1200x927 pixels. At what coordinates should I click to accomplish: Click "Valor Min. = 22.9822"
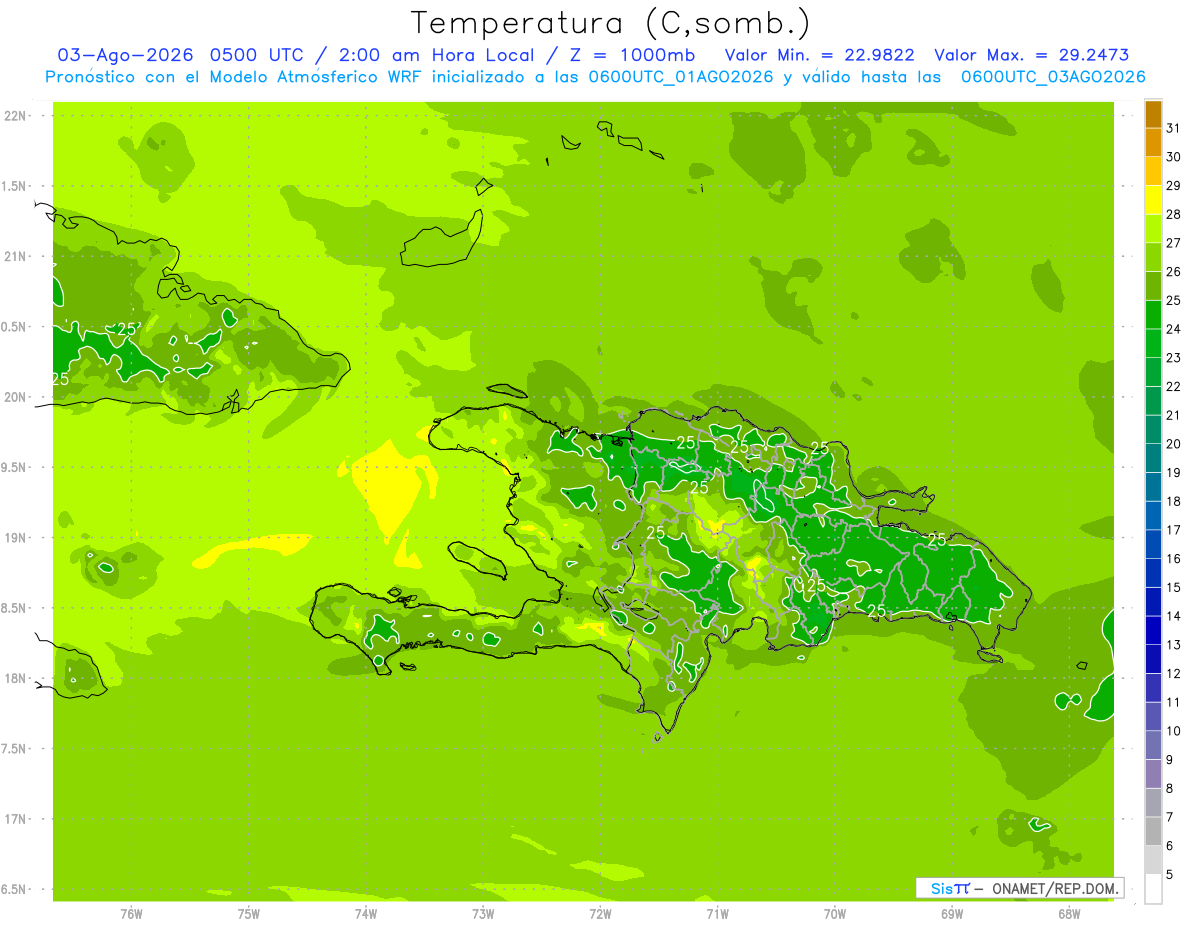819,55
